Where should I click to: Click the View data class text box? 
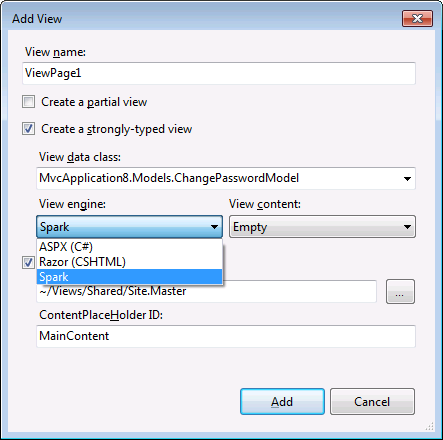click(x=218, y=178)
